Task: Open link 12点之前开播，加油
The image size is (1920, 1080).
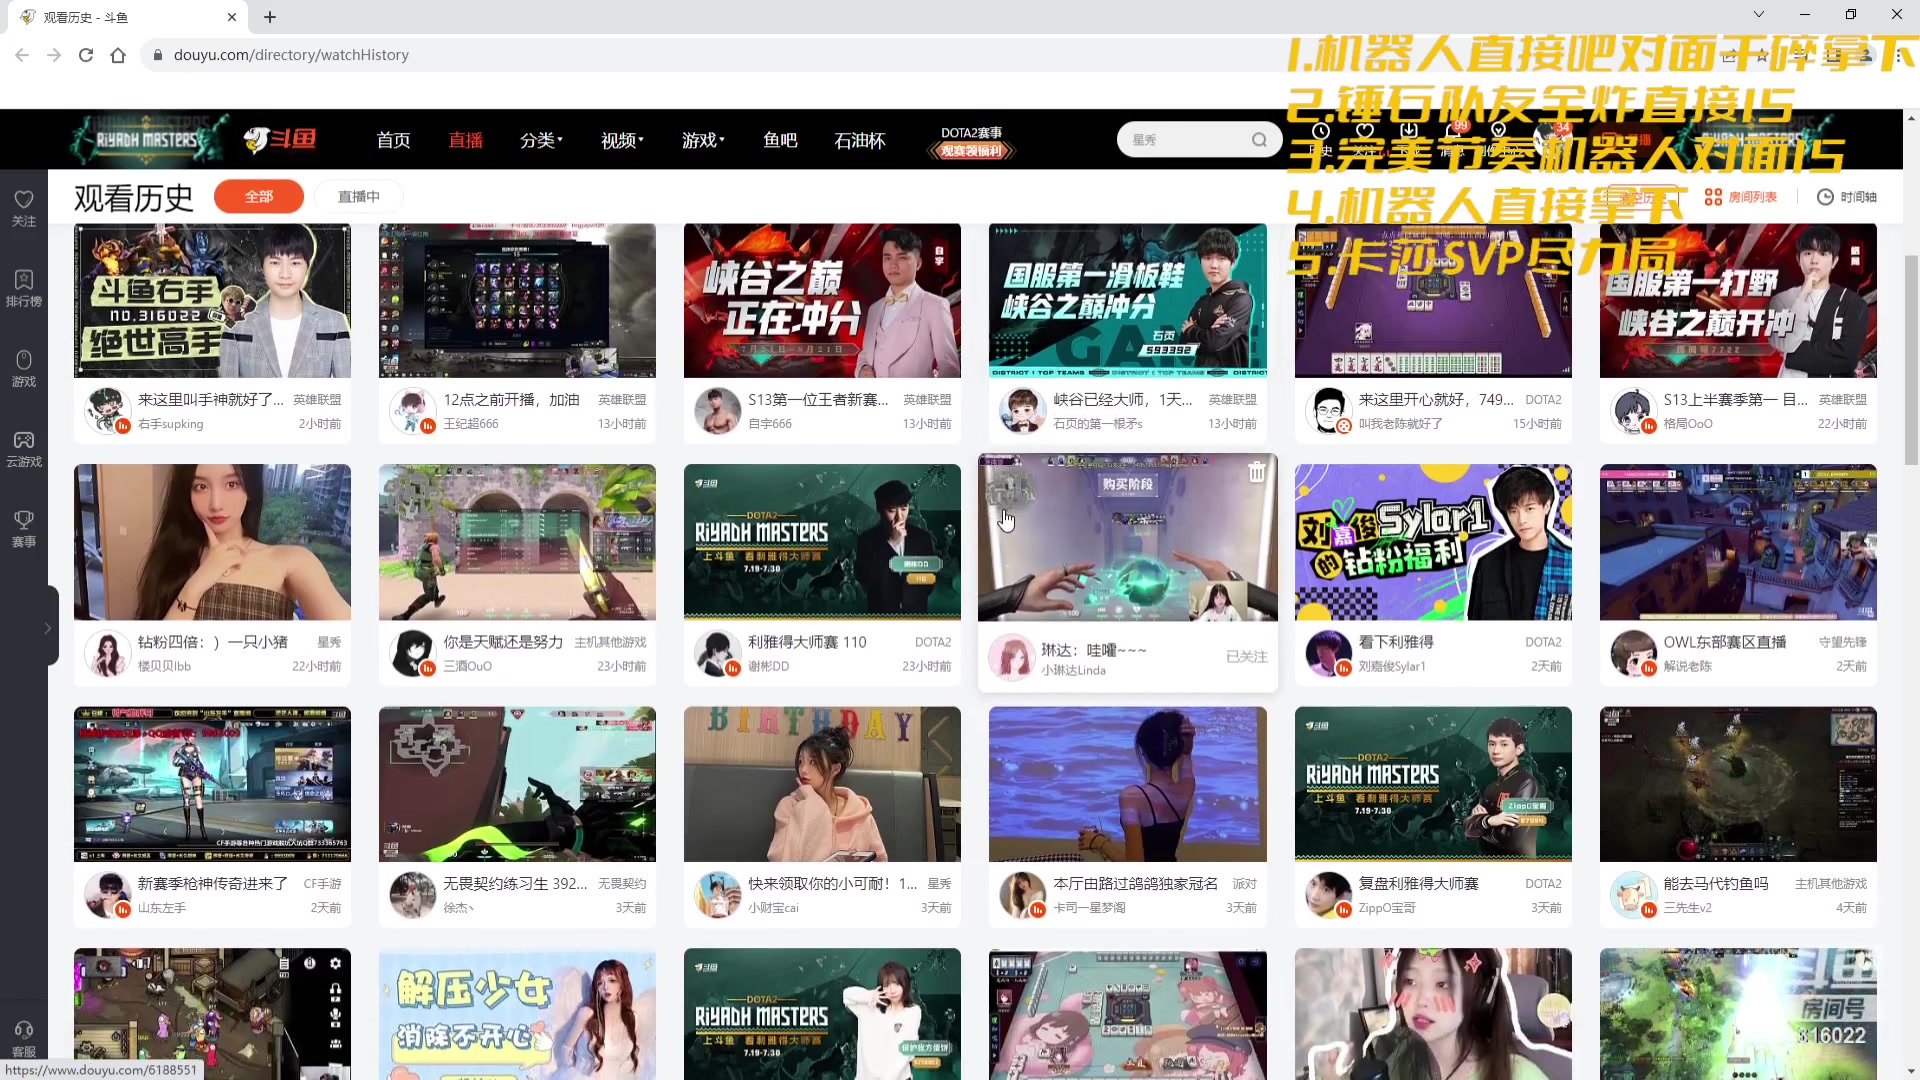Action: pos(512,399)
